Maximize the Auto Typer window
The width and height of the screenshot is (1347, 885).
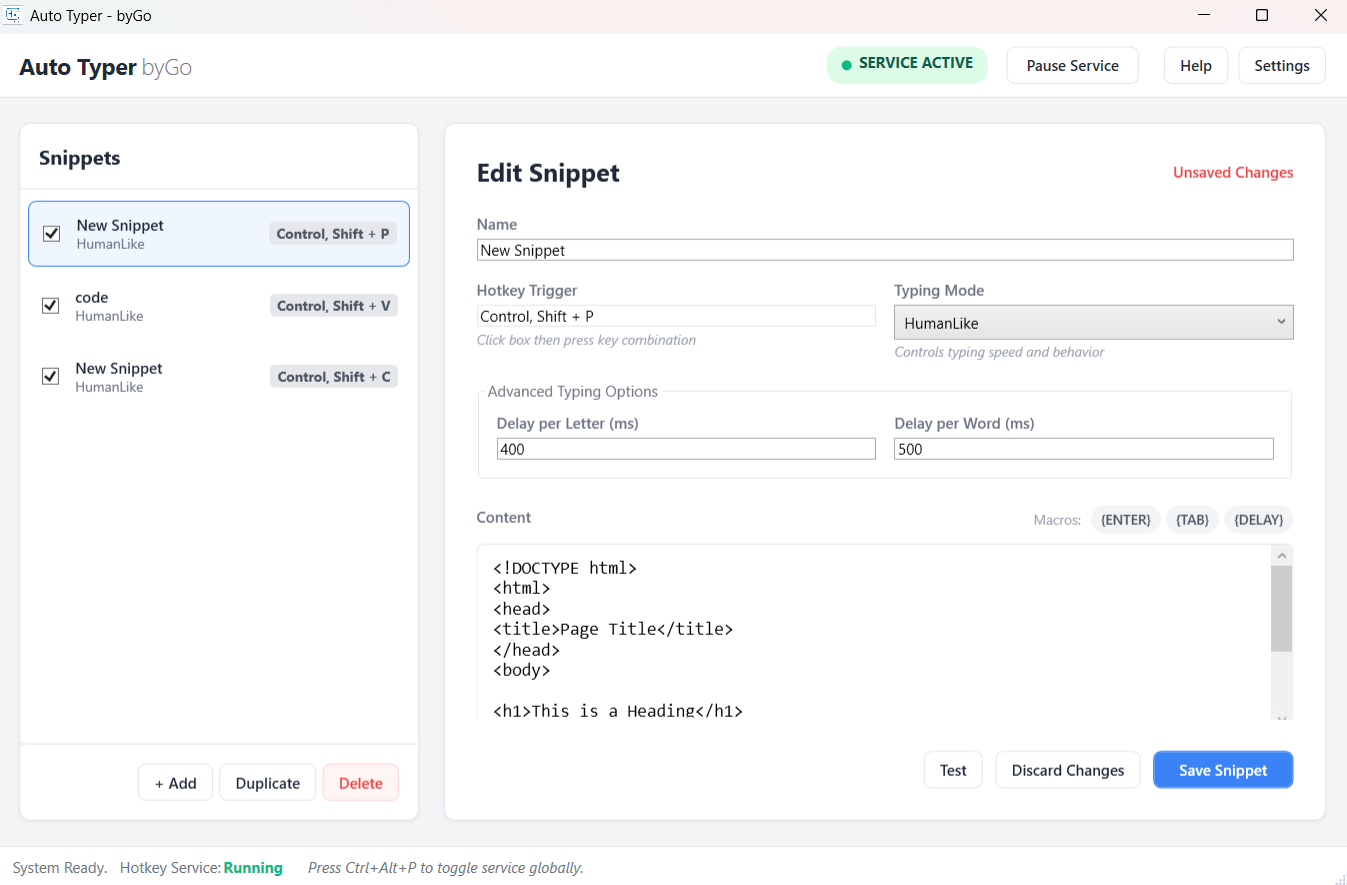tap(1262, 15)
